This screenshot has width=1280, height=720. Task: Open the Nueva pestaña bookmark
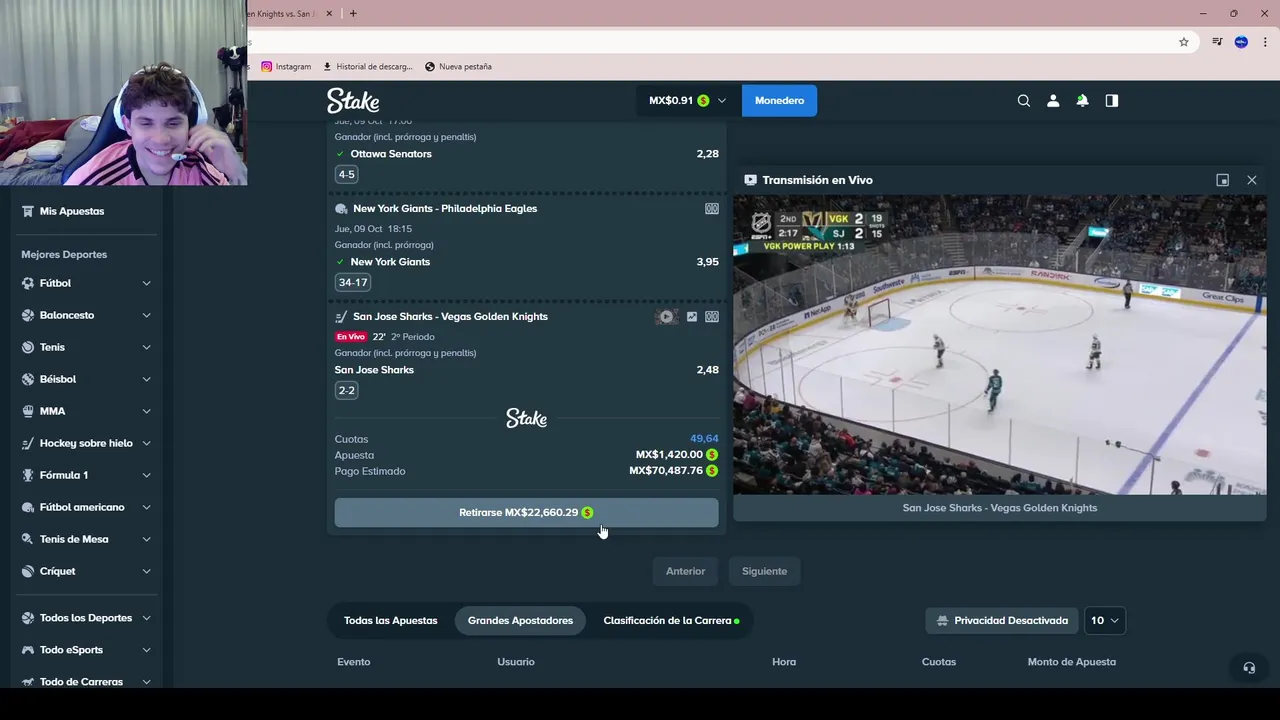tap(458, 67)
